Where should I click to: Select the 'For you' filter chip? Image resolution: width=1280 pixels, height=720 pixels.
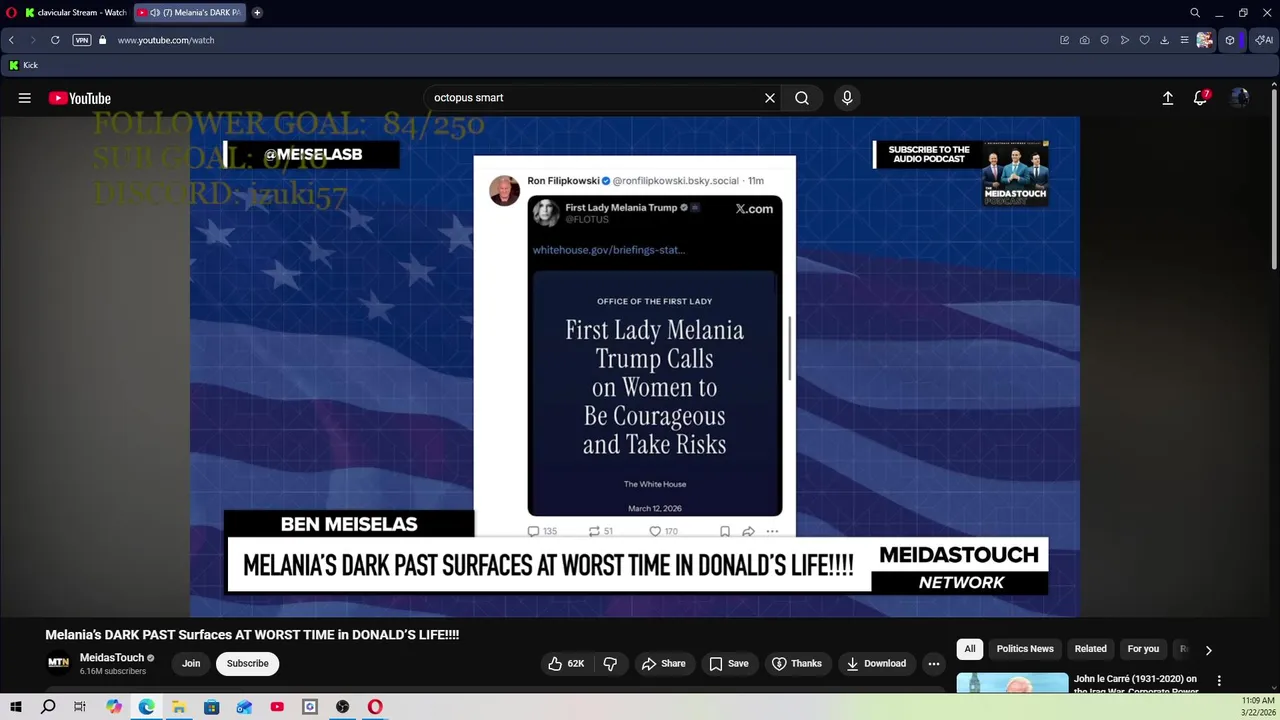coord(1143,649)
